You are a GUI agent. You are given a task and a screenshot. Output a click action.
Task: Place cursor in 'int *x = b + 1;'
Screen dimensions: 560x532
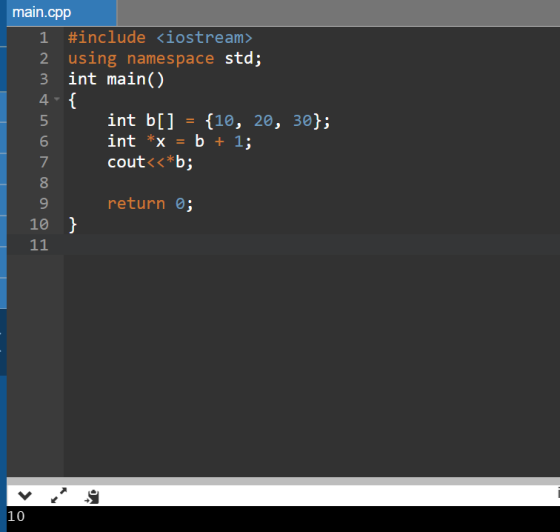tap(180, 141)
